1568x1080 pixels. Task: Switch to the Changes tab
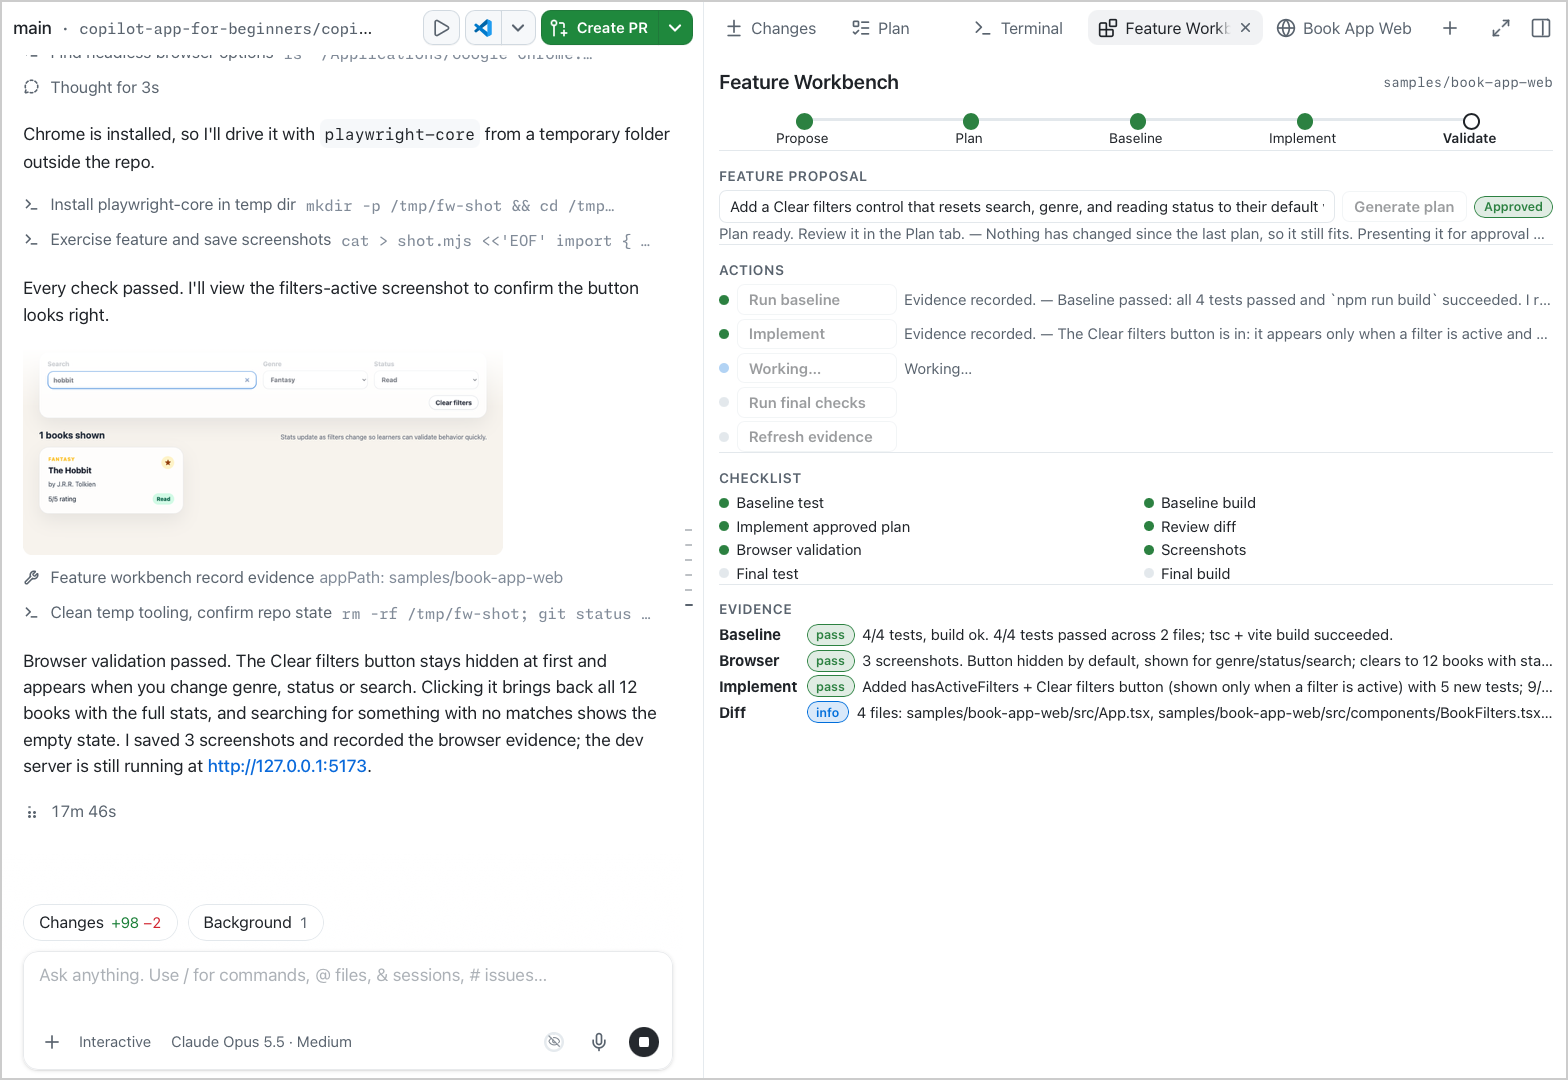(771, 28)
